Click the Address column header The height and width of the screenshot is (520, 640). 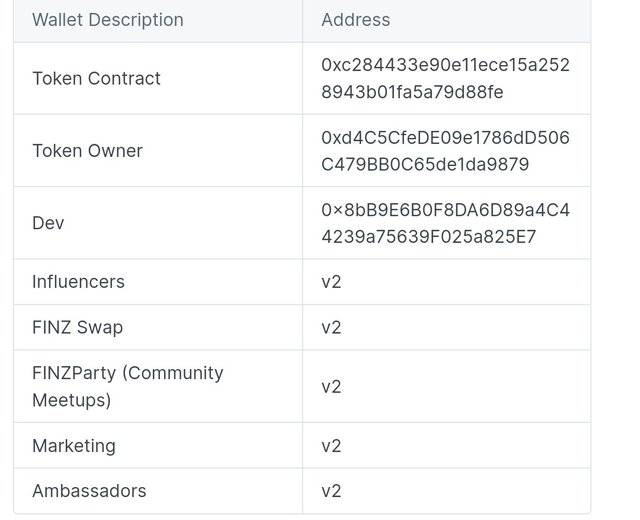356,20
